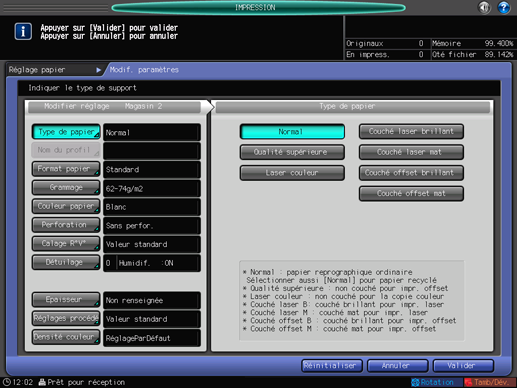Click Annuler to cancel changes
The width and height of the screenshot is (517, 388).
tap(397, 366)
